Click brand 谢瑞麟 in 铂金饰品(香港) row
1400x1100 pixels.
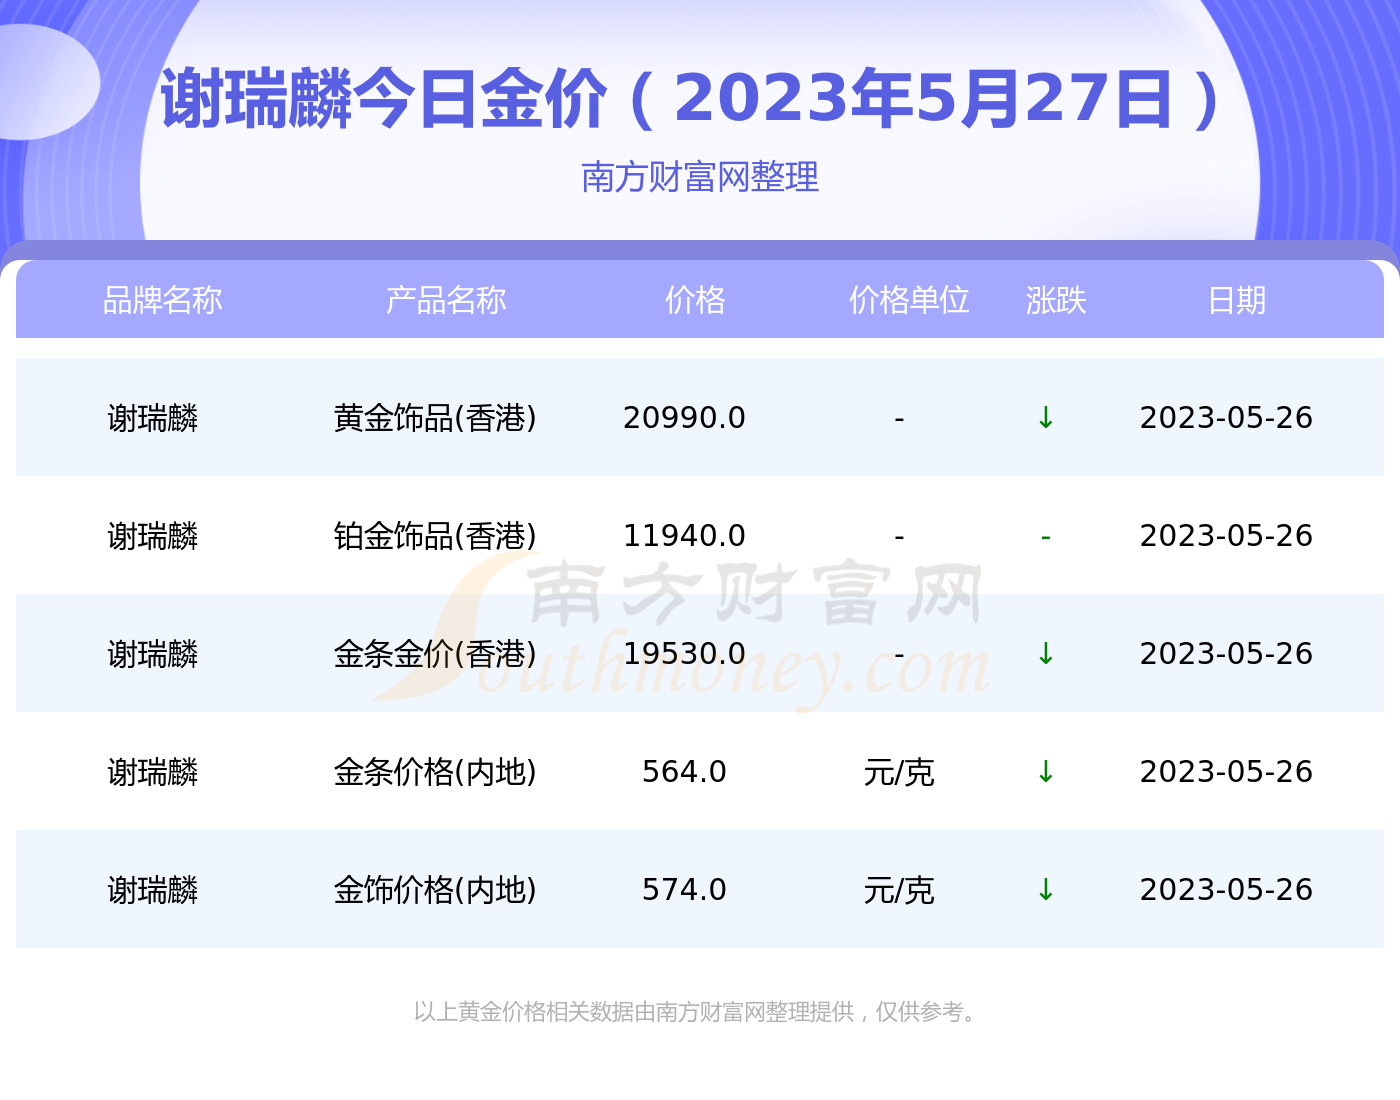pos(153,536)
